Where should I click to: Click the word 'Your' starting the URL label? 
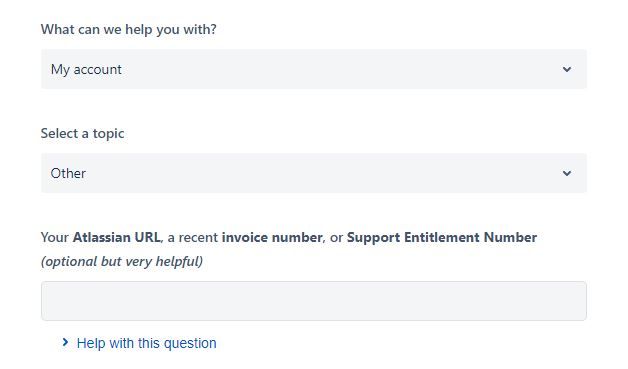point(55,237)
